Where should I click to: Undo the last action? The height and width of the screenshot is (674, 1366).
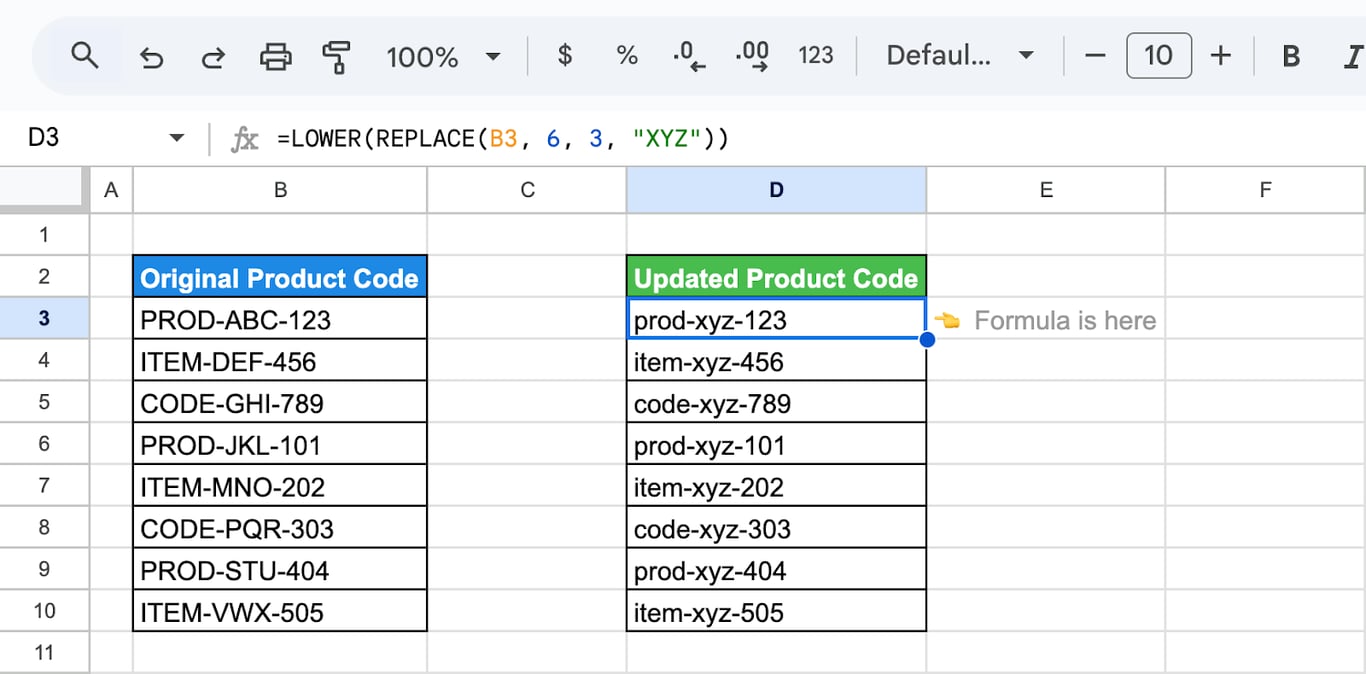pos(151,57)
